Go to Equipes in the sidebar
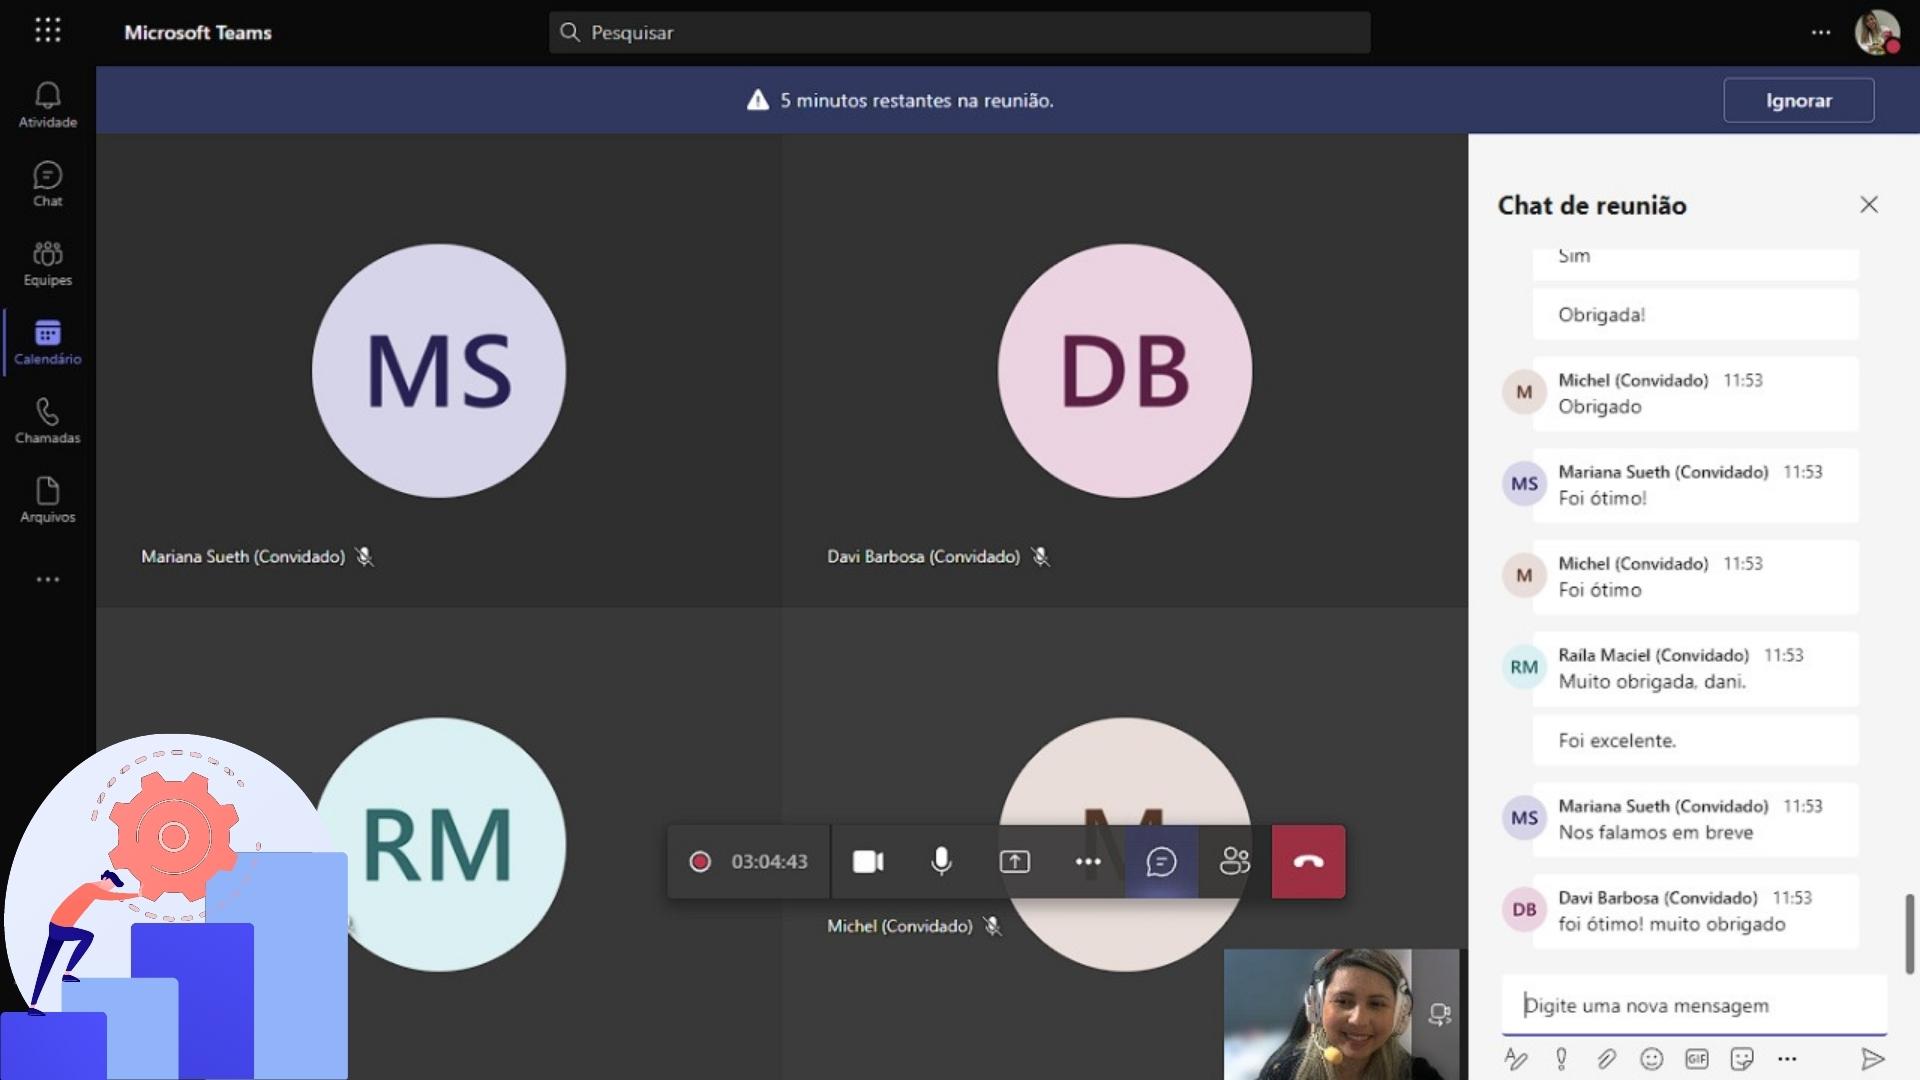 coord(47,263)
